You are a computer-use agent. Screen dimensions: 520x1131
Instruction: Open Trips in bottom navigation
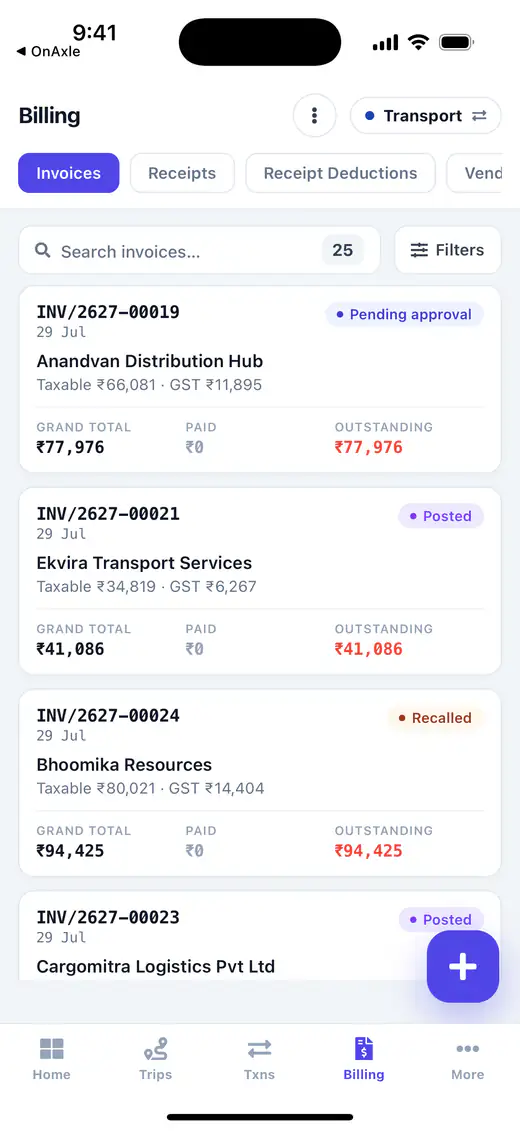pyautogui.click(x=155, y=1059)
